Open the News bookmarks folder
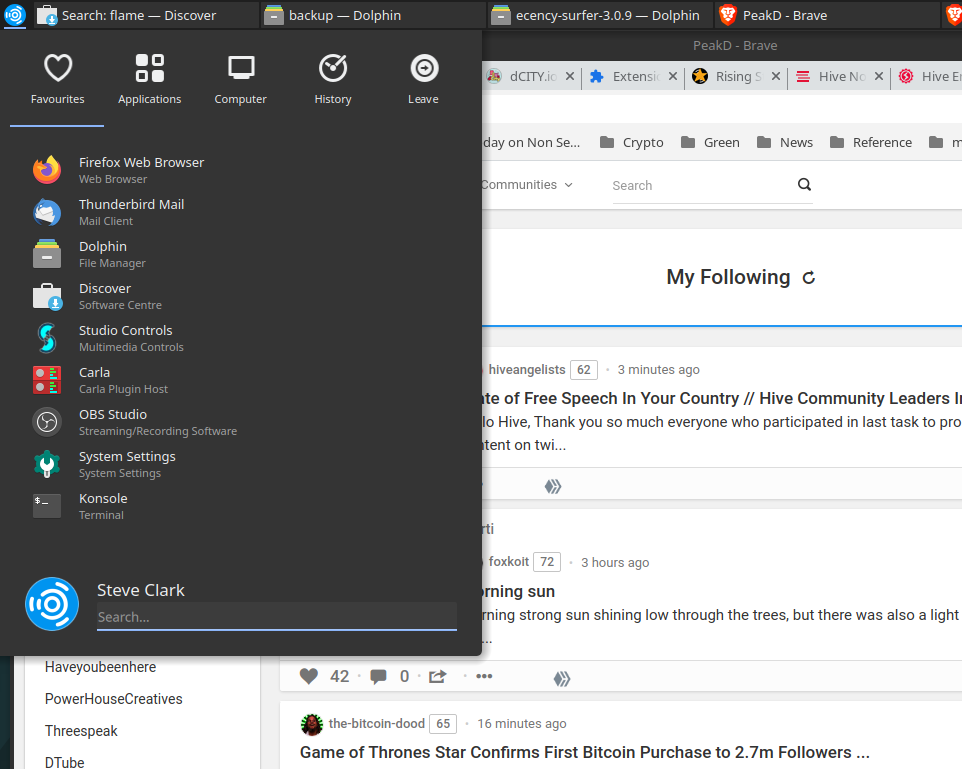Viewport: 962px width, 769px height. click(x=785, y=142)
